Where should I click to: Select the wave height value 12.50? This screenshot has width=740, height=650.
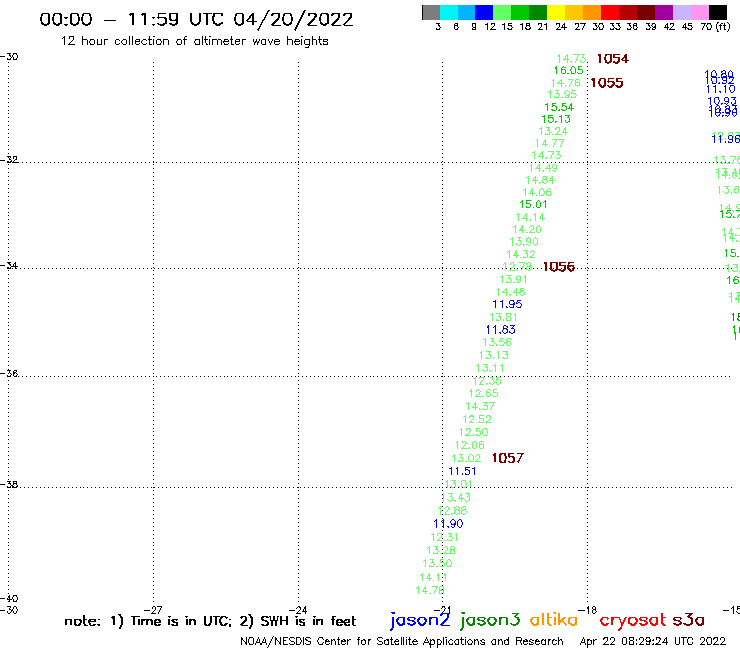point(473,432)
